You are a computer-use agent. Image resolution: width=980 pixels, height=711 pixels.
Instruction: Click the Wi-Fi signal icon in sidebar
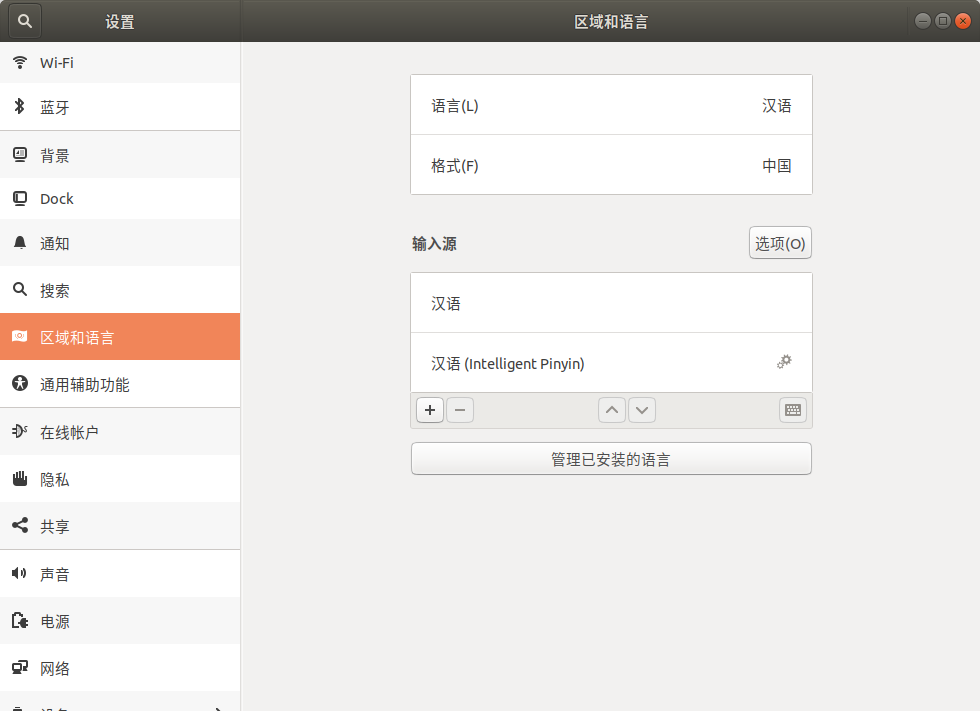tap(20, 62)
